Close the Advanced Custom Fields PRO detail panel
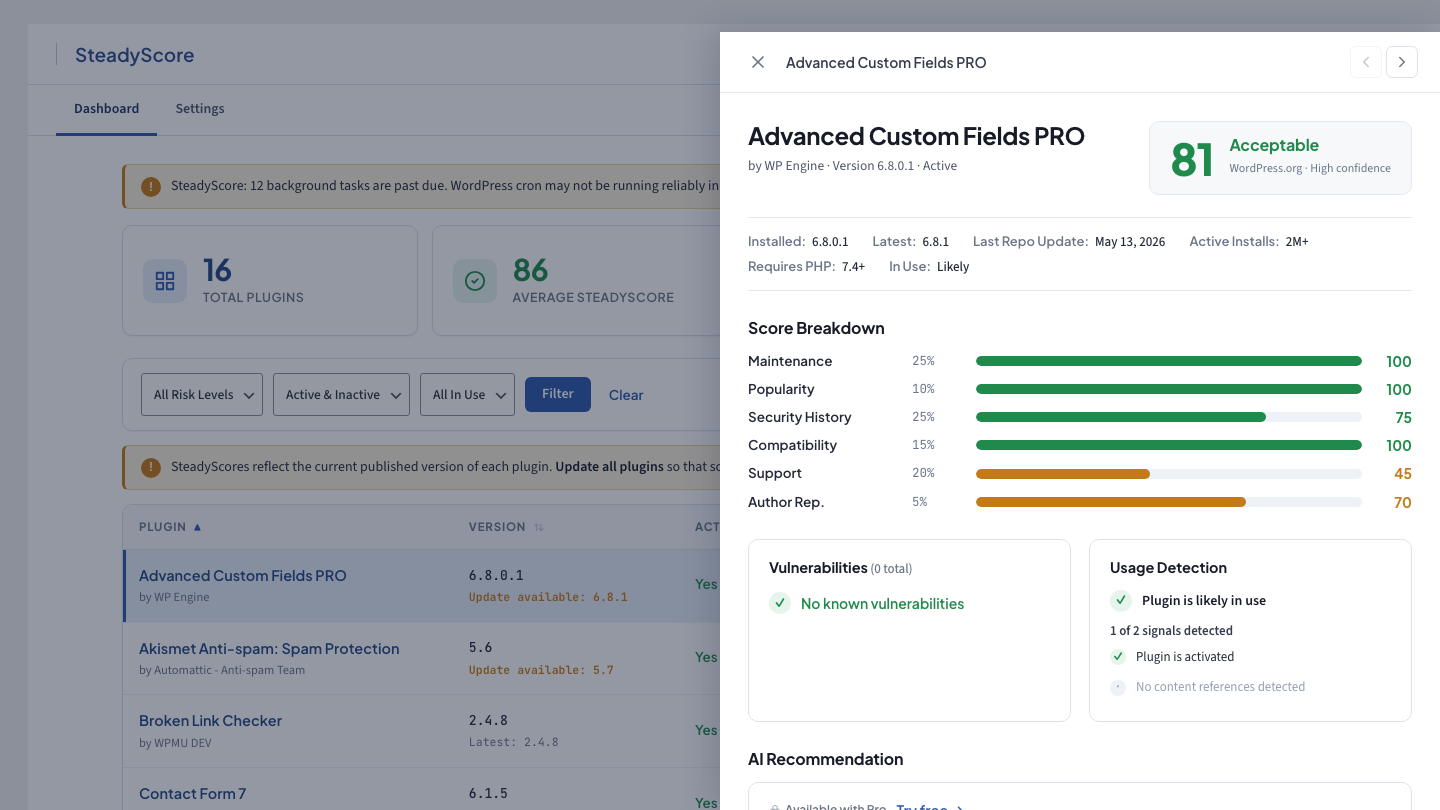Image resolution: width=1440 pixels, height=810 pixels. (x=758, y=62)
